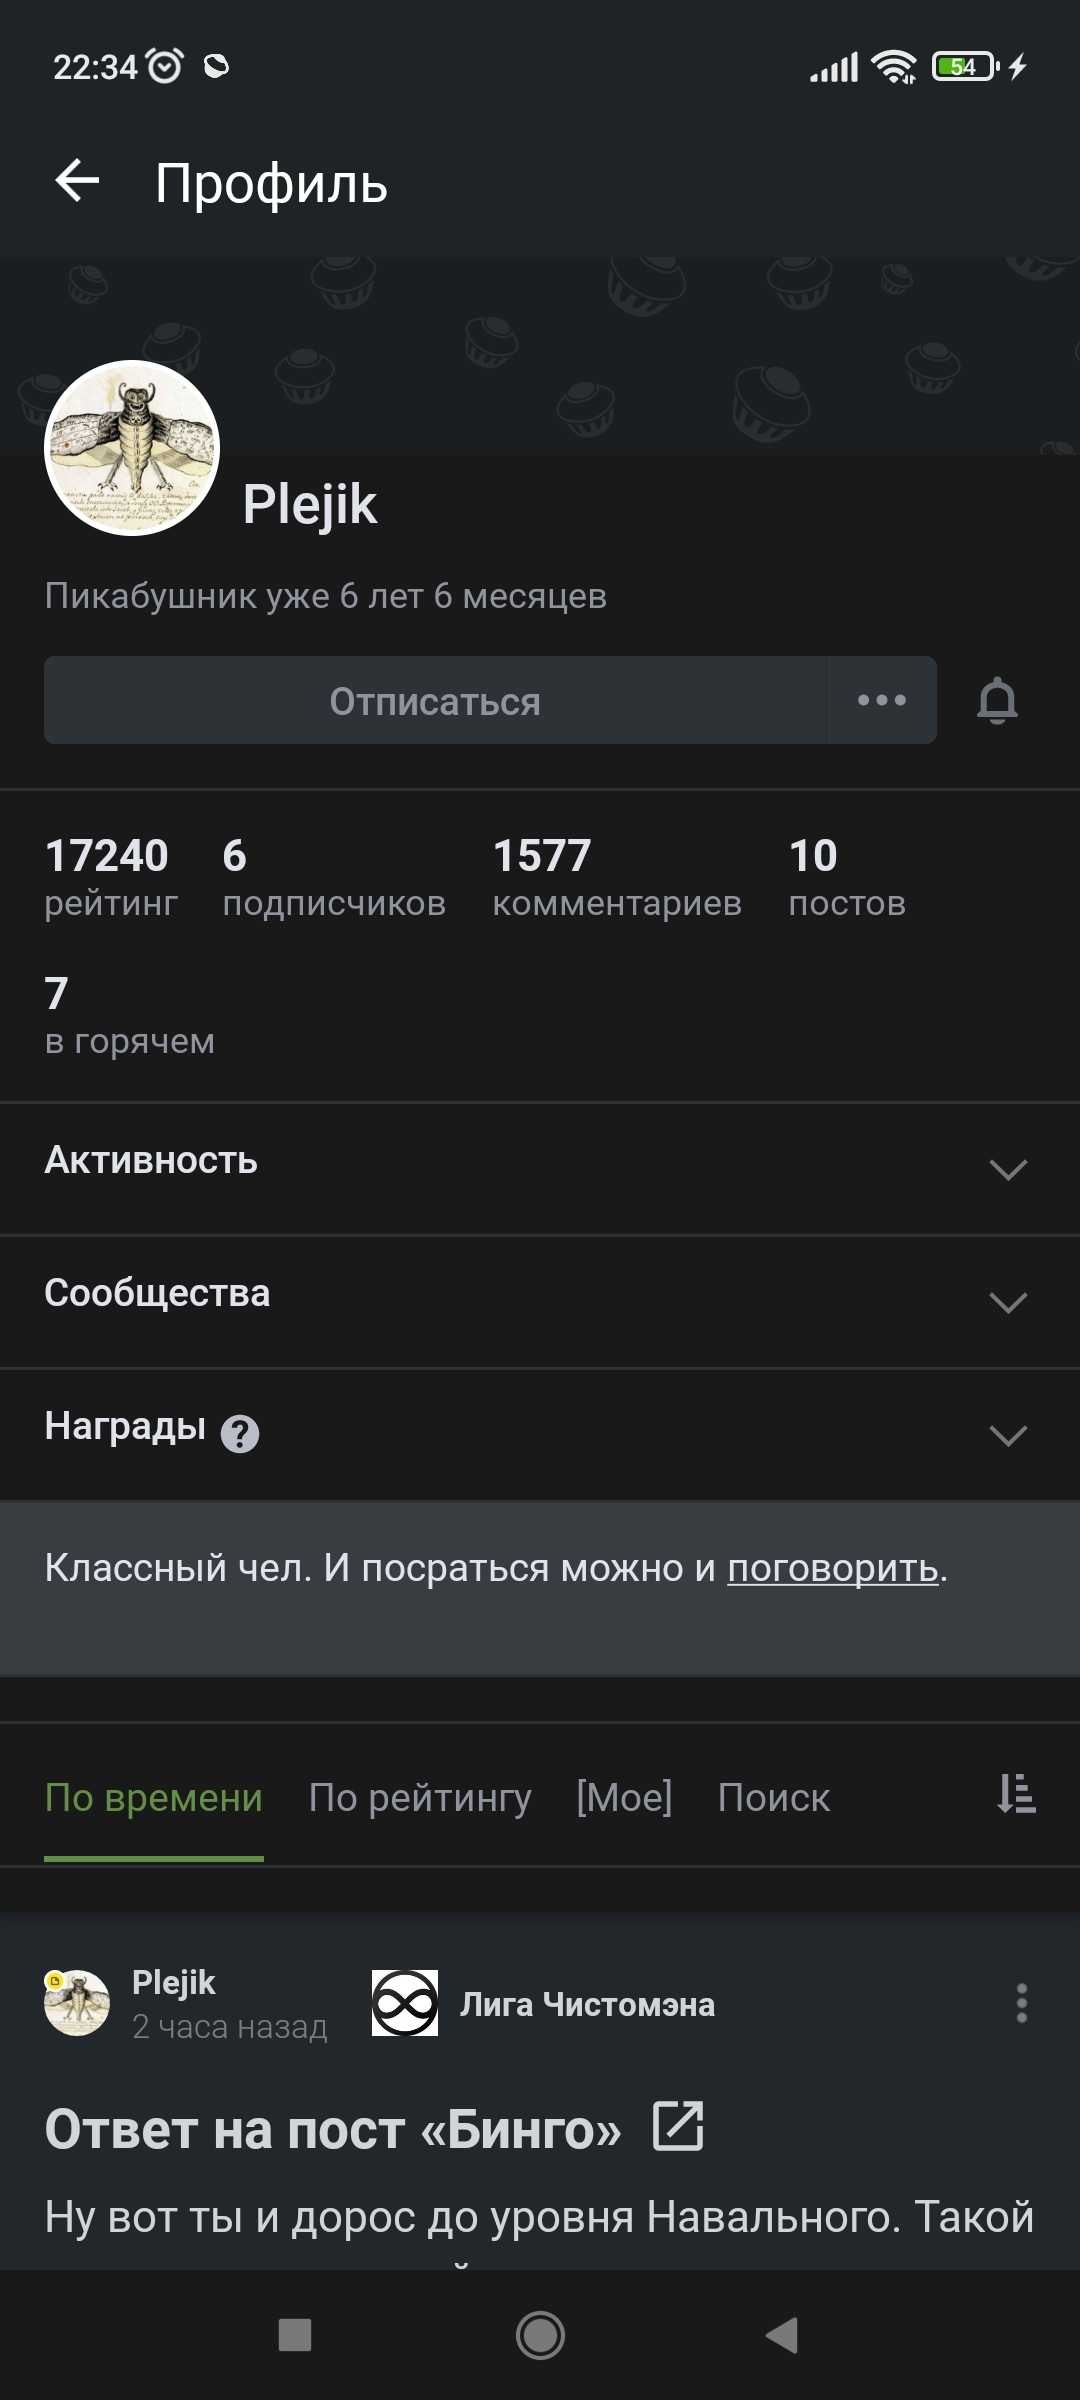Open the Поиск tab

774,1798
